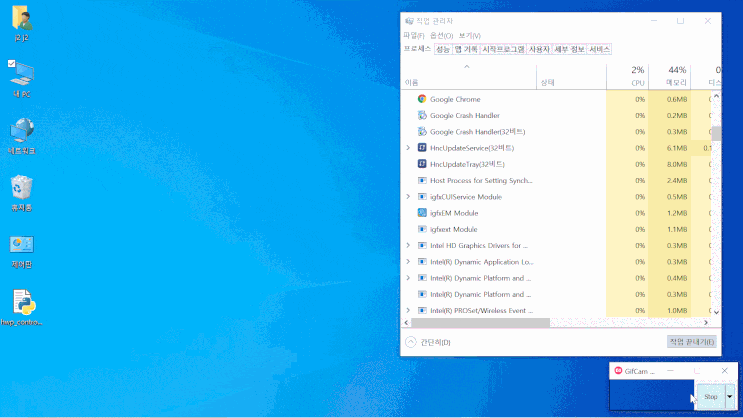
Task: Open the 보기(V) menu
Action: (x=470, y=36)
